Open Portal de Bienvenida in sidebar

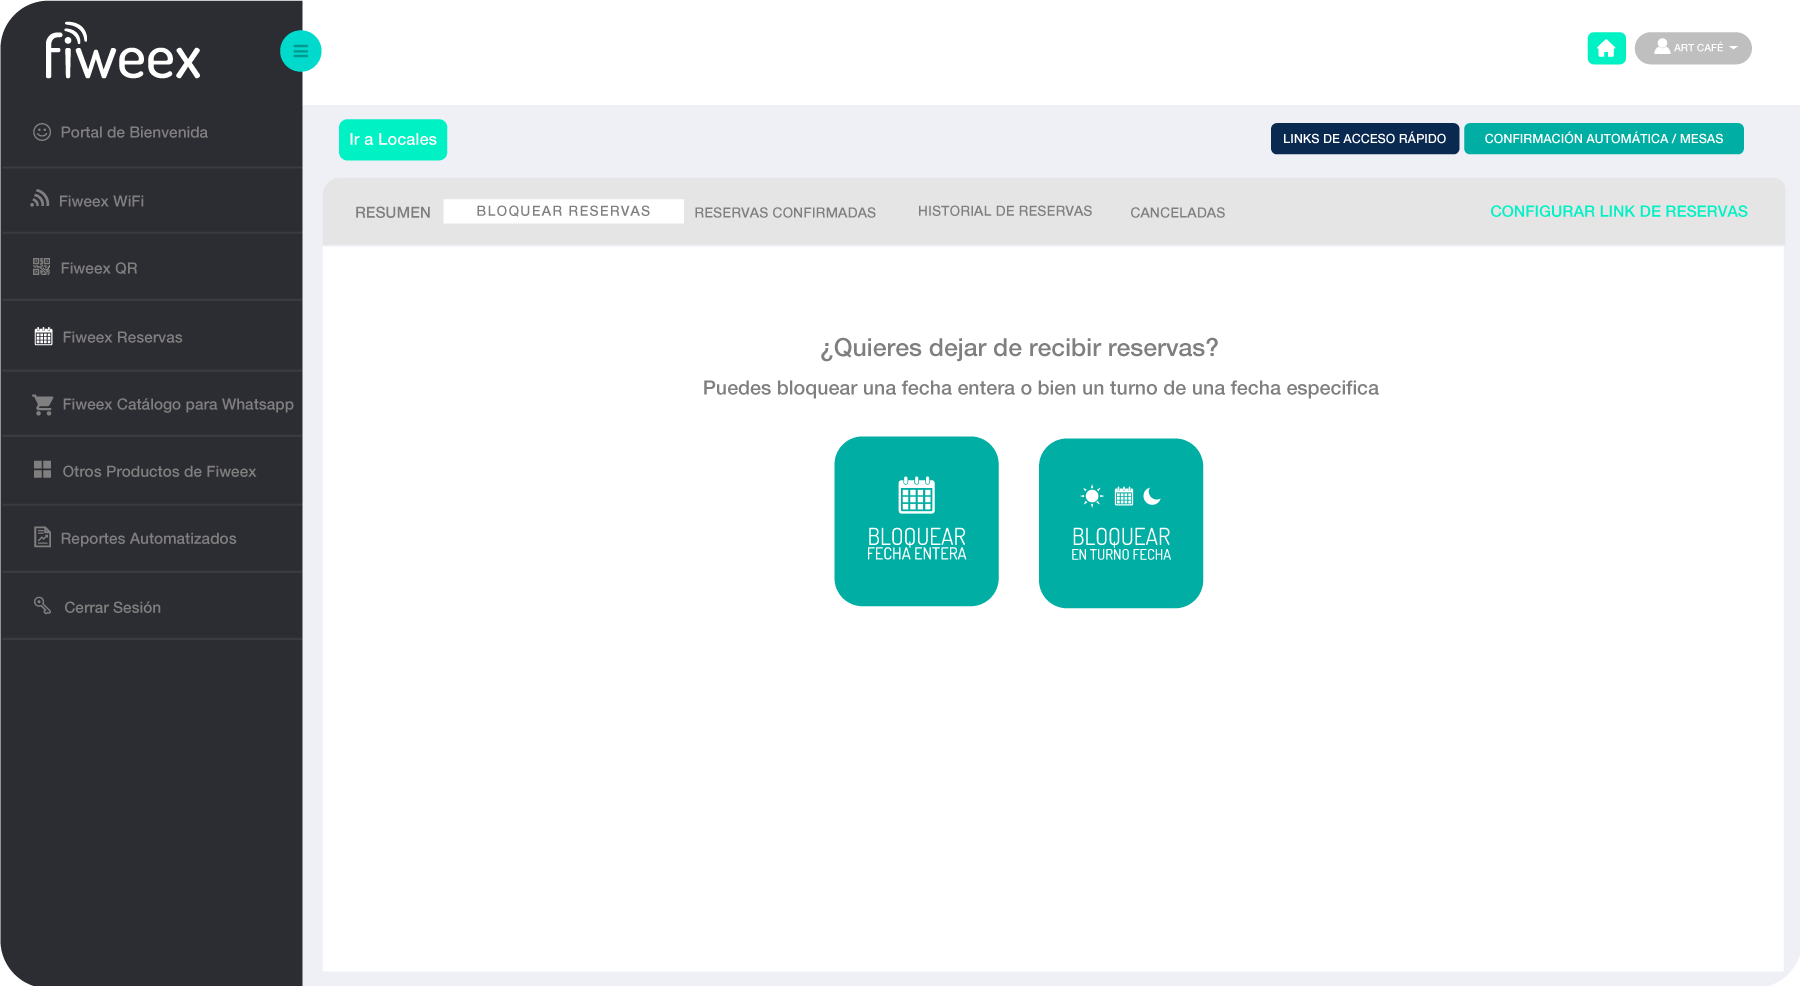133,132
